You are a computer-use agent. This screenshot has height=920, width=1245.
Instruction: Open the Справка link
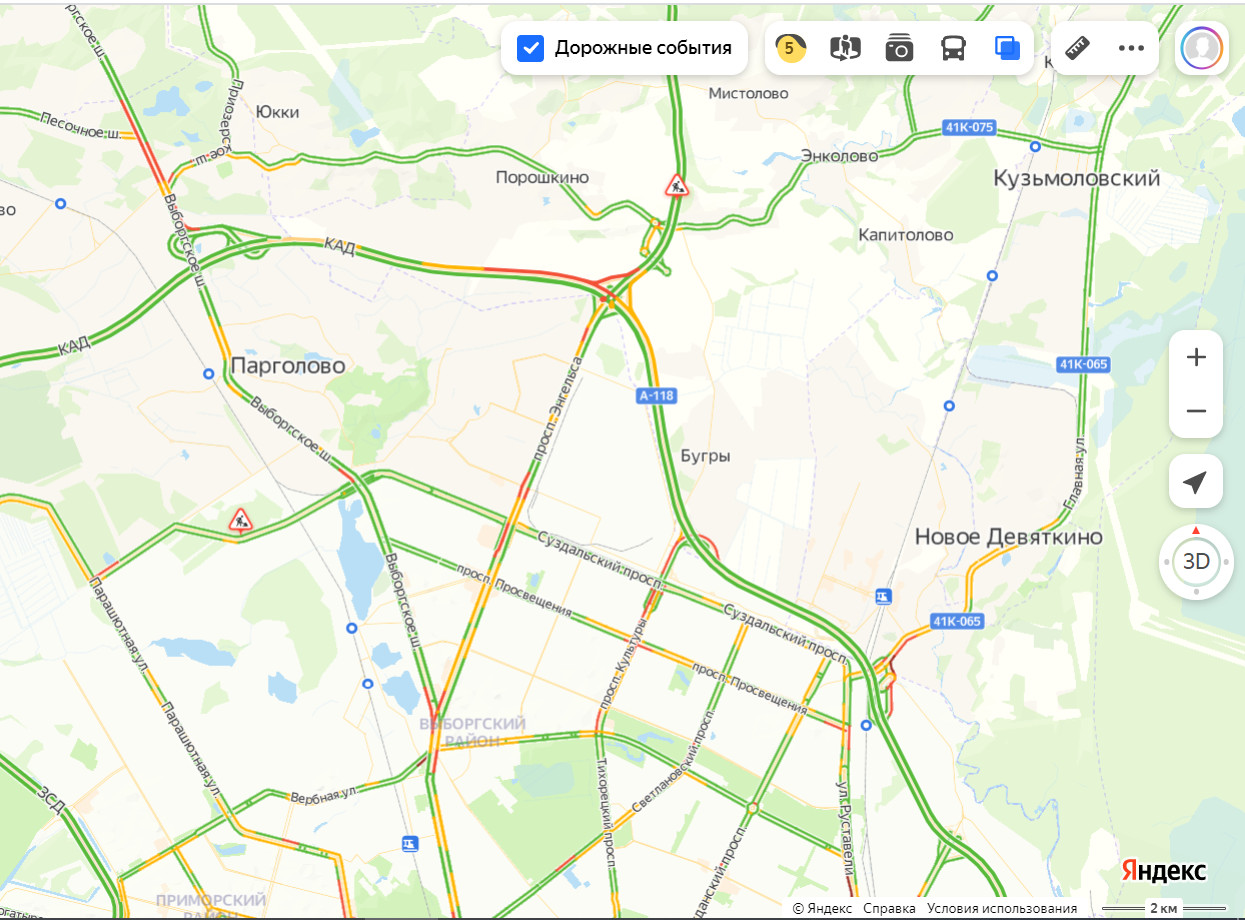pos(889,908)
